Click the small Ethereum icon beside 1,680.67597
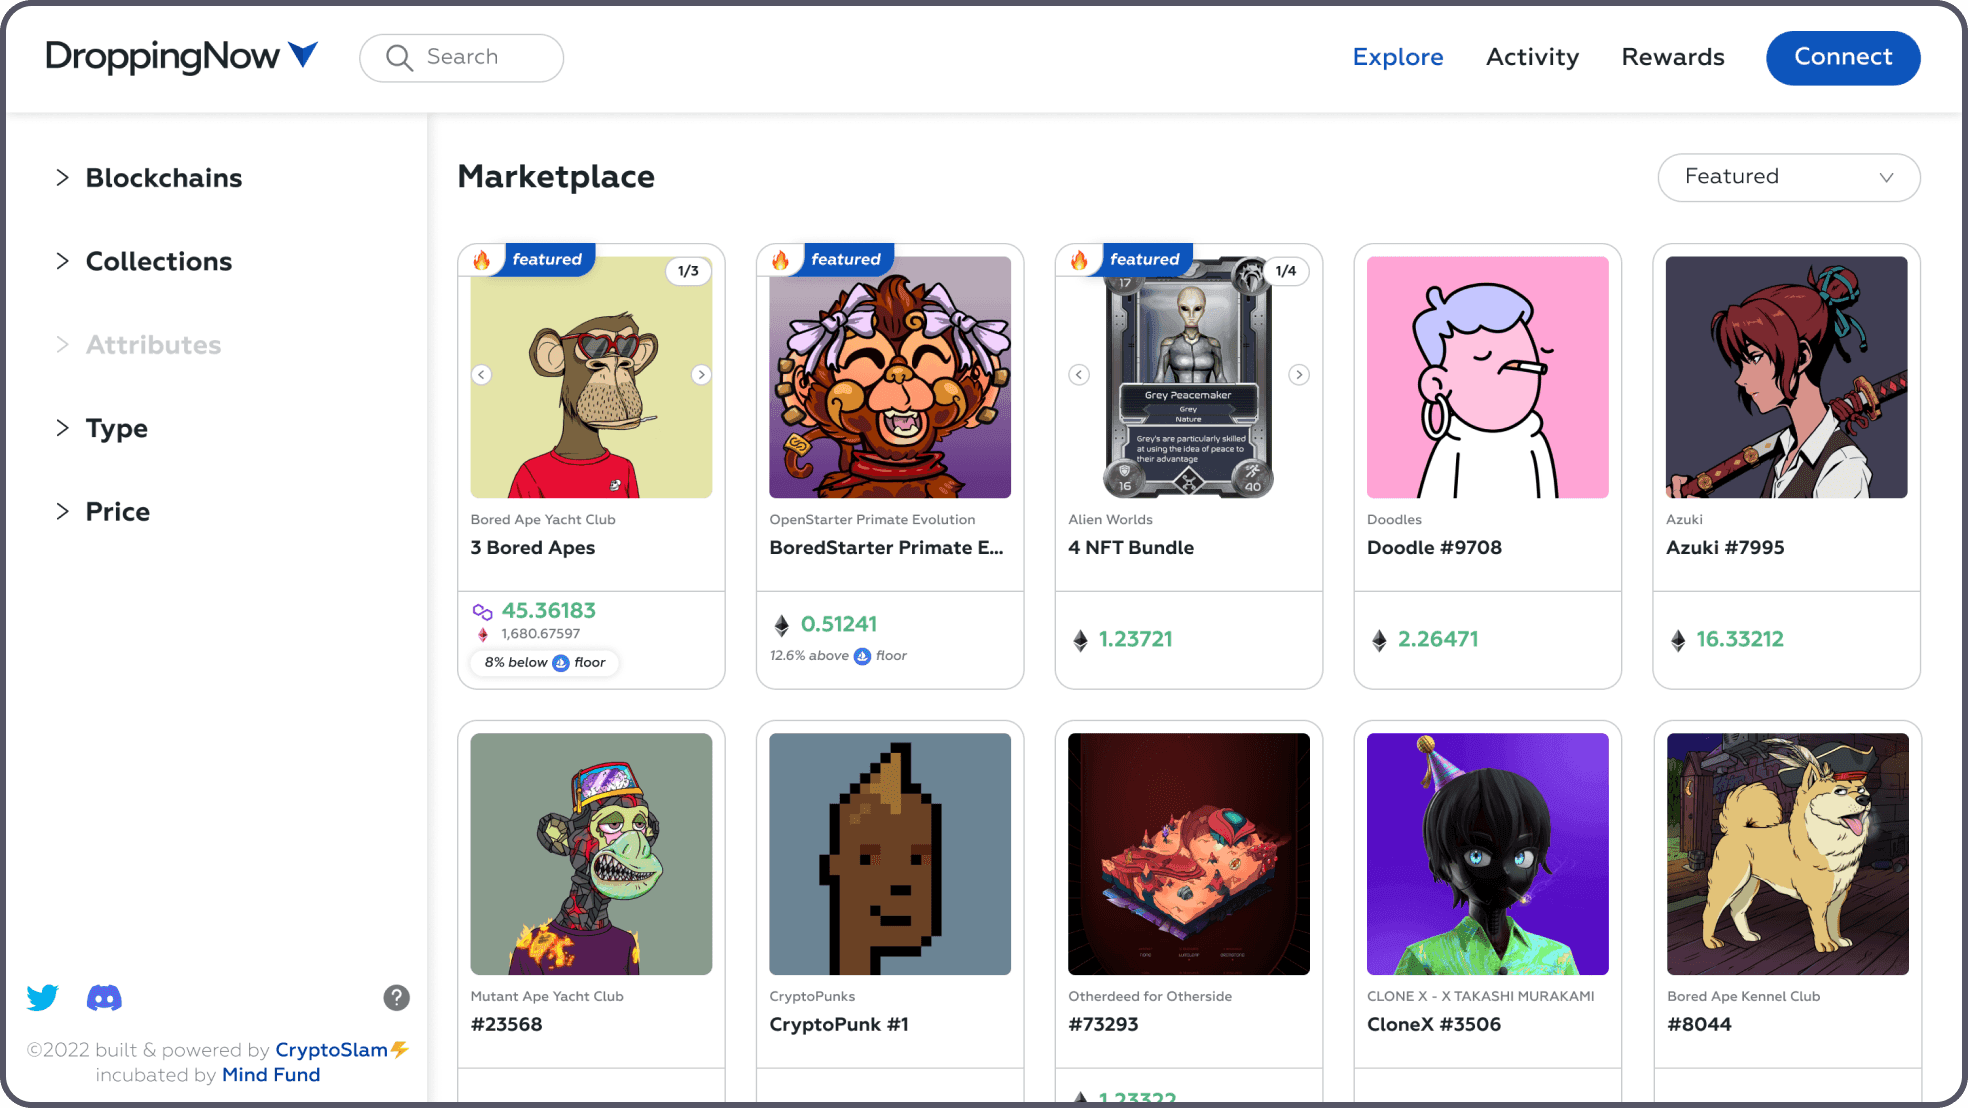Image resolution: width=1968 pixels, height=1108 pixels. (x=483, y=634)
